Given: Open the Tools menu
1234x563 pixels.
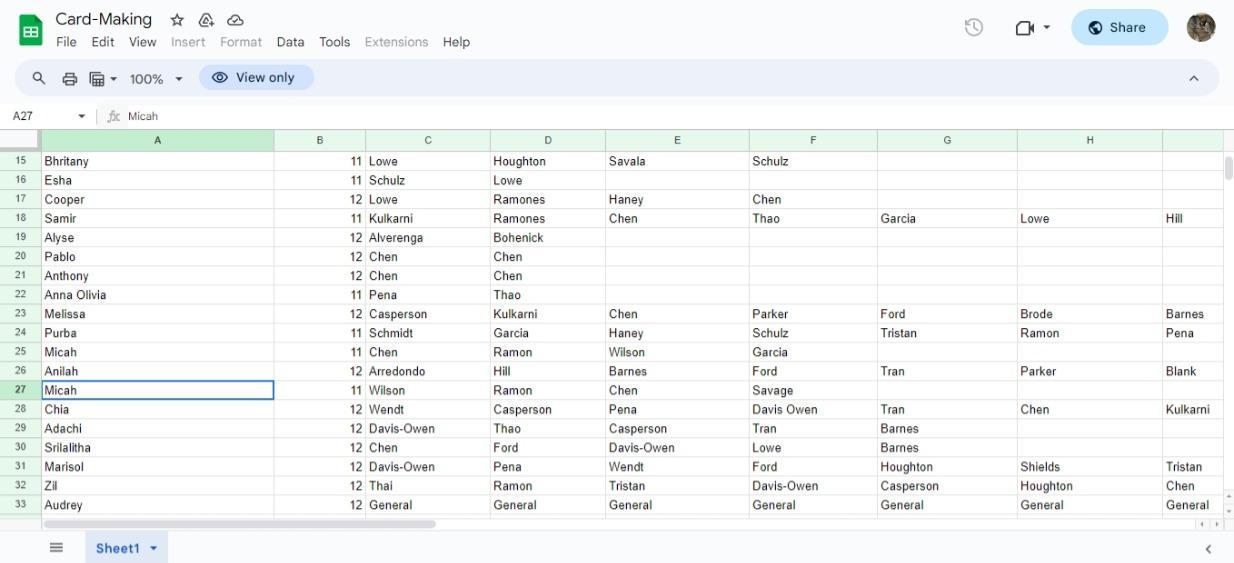Looking at the screenshot, I should tap(334, 42).
